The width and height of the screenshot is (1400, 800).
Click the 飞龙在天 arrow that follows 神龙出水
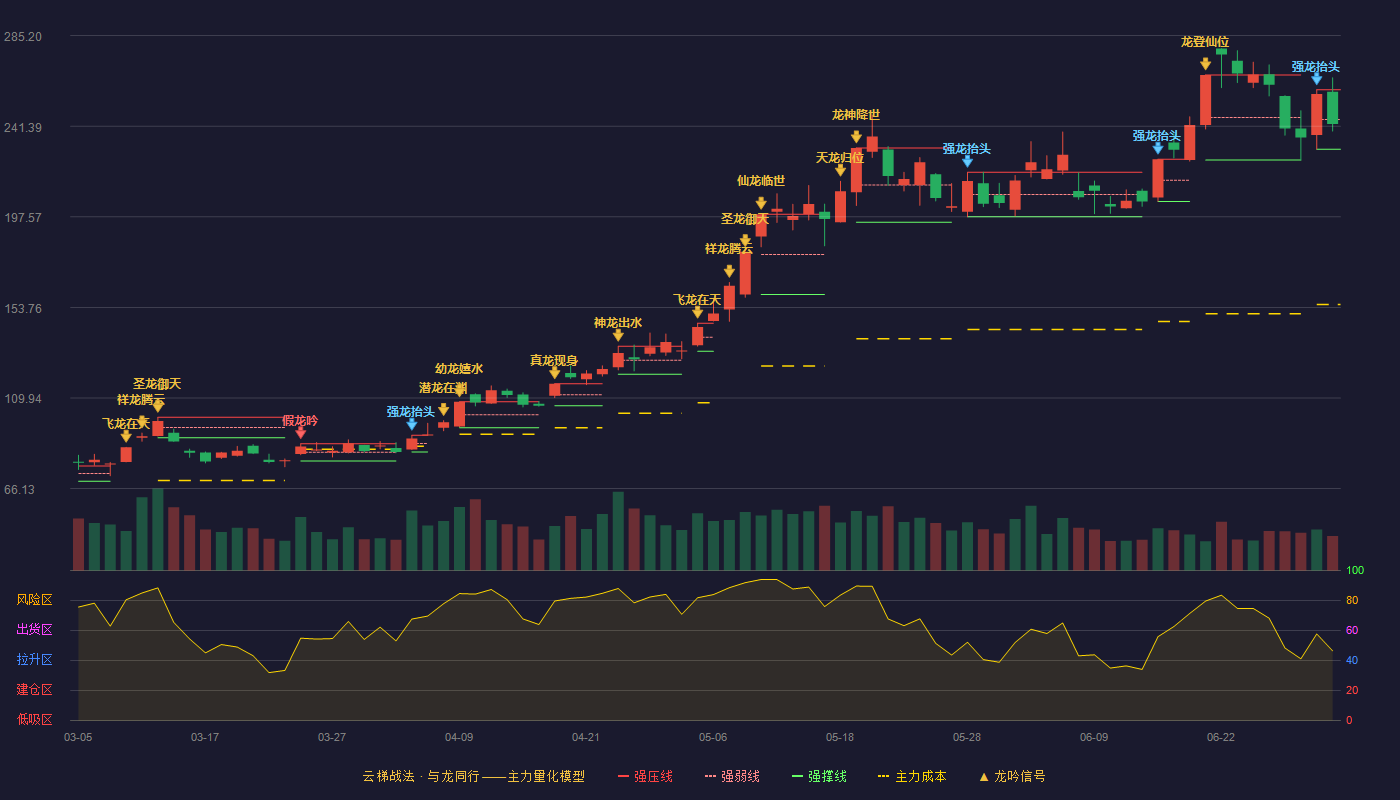(697, 312)
